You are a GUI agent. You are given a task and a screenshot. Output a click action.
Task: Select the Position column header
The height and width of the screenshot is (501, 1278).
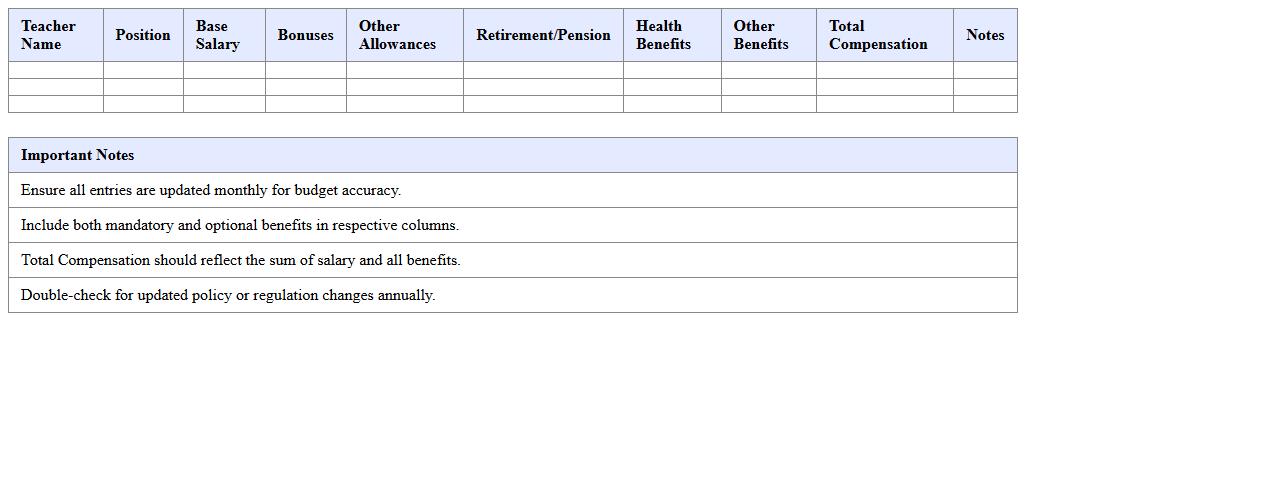click(143, 35)
